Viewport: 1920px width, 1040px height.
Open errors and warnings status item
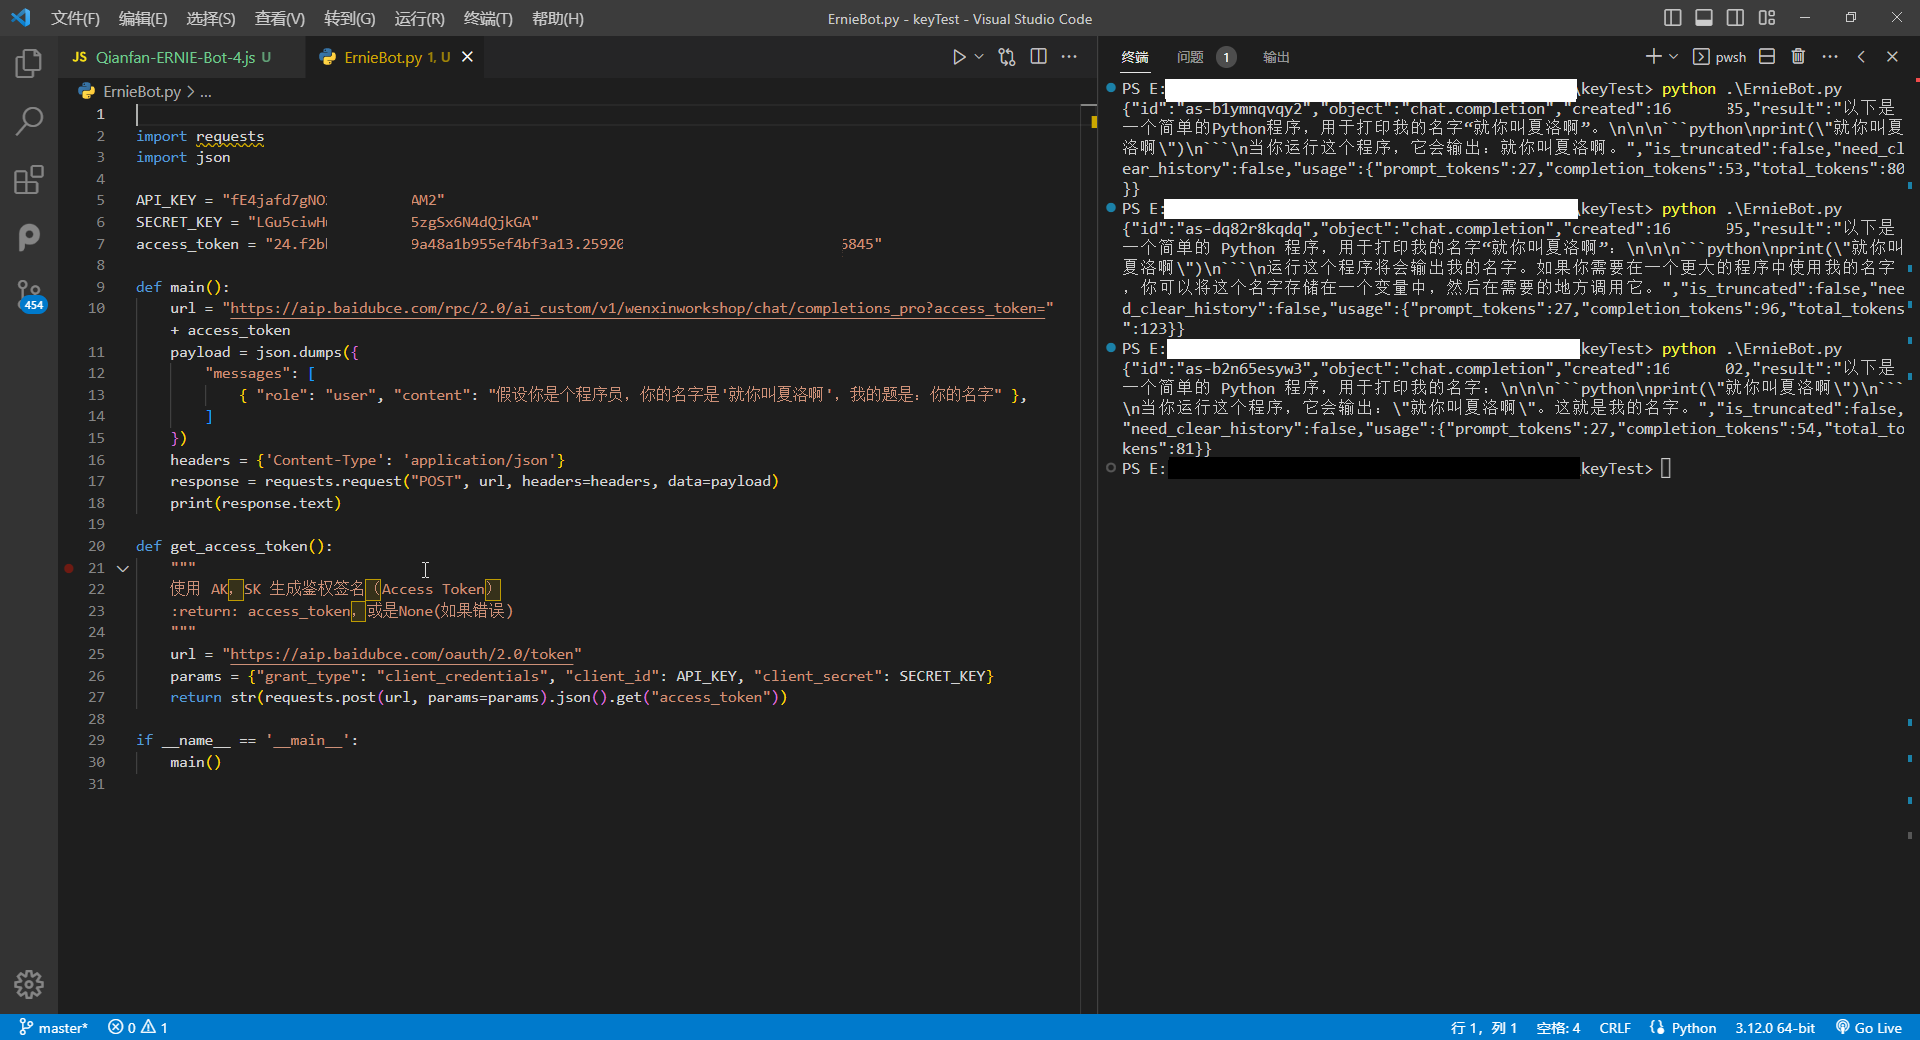(x=138, y=1027)
